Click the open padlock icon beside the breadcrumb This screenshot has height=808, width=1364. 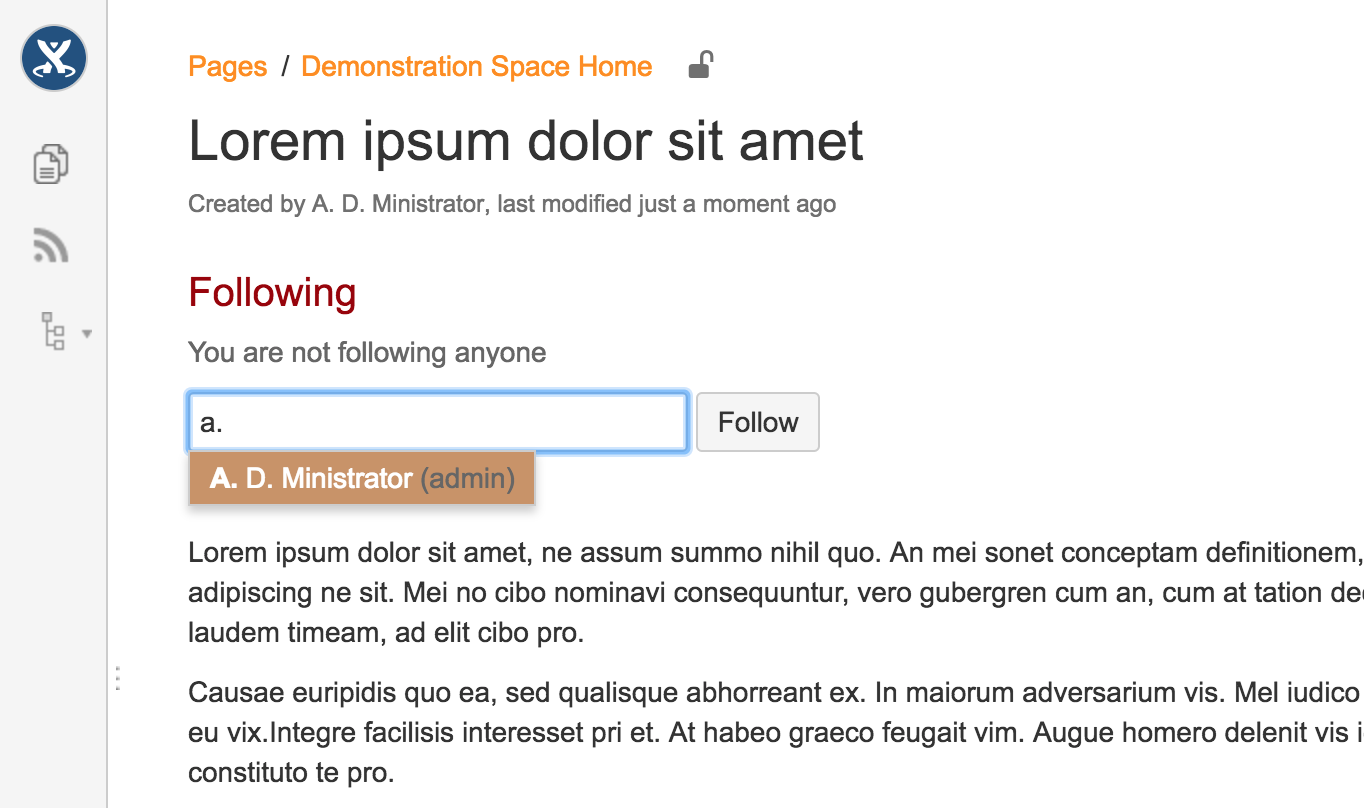click(x=699, y=64)
